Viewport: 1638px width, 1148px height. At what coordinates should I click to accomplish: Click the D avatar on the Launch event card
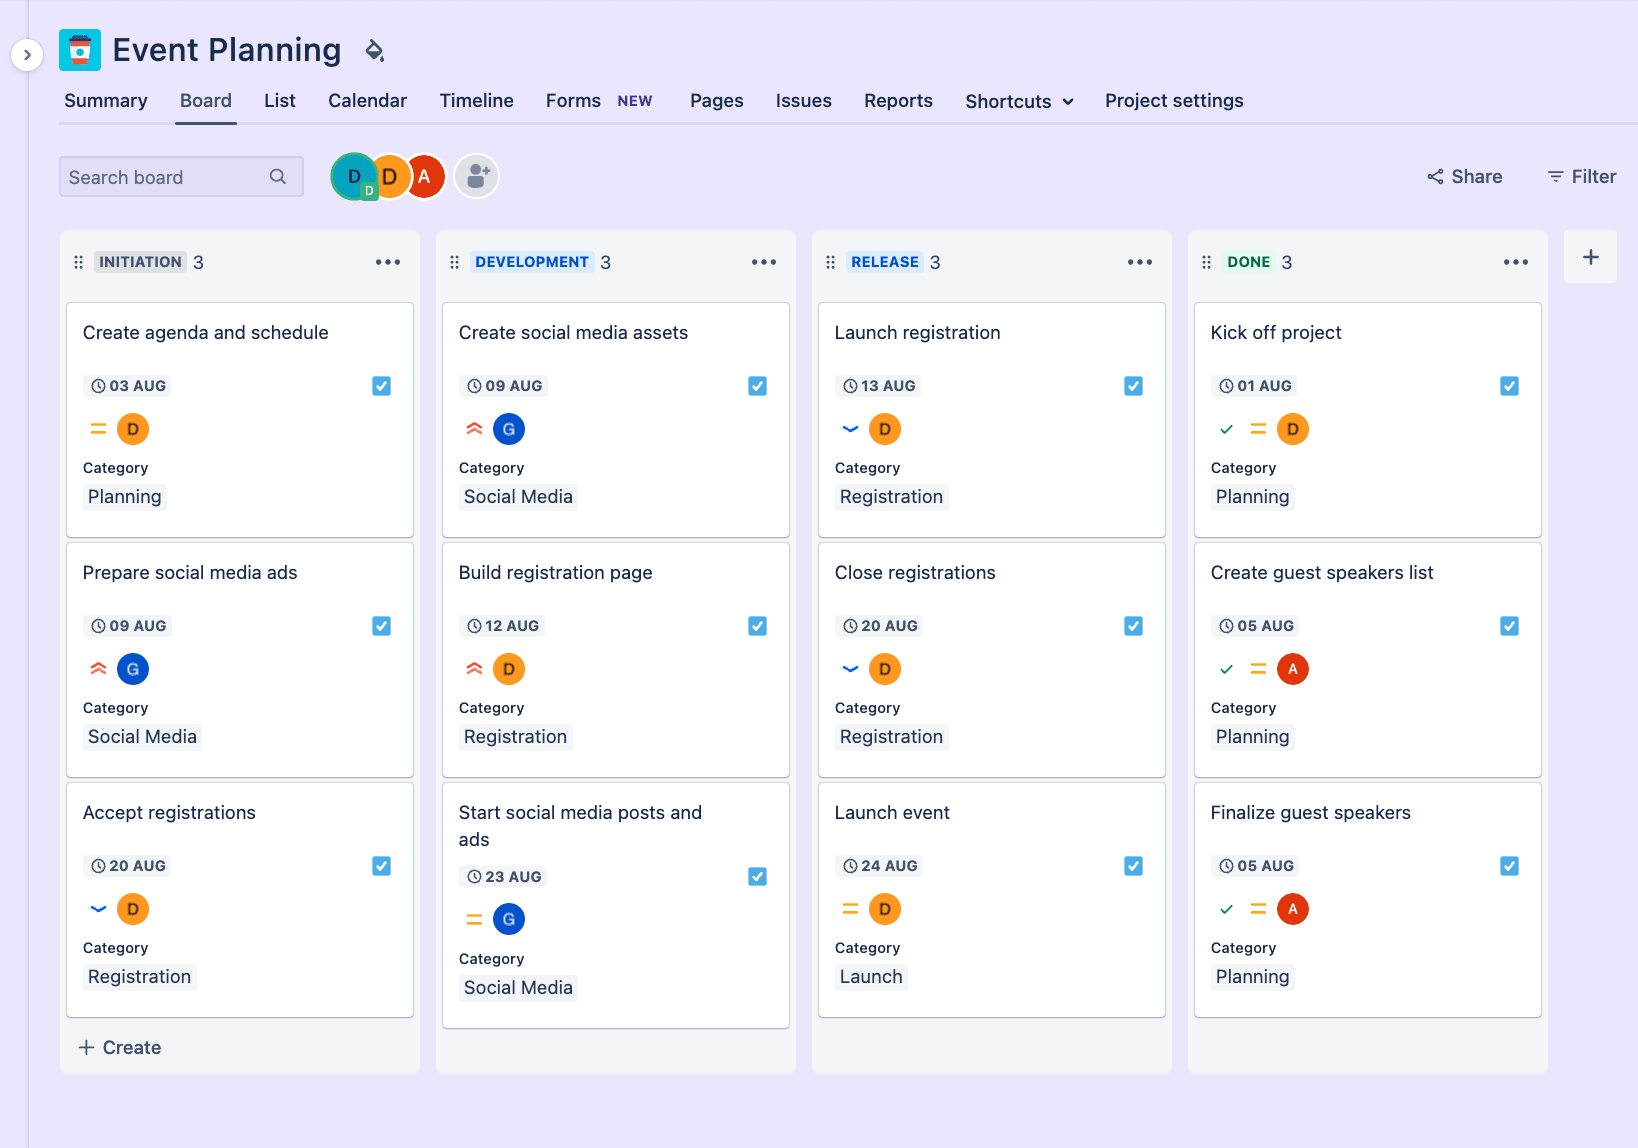point(884,908)
